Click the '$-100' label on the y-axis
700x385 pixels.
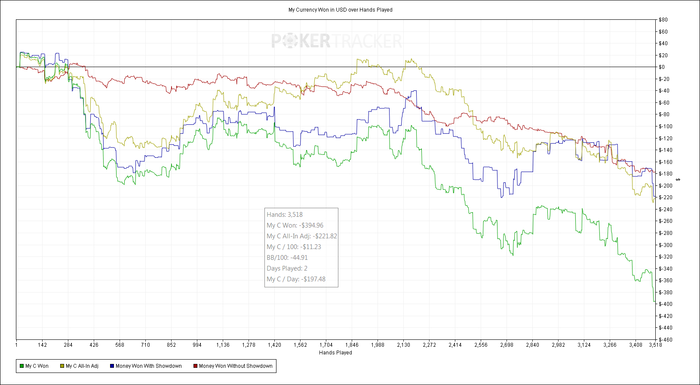tap(665, 126)
